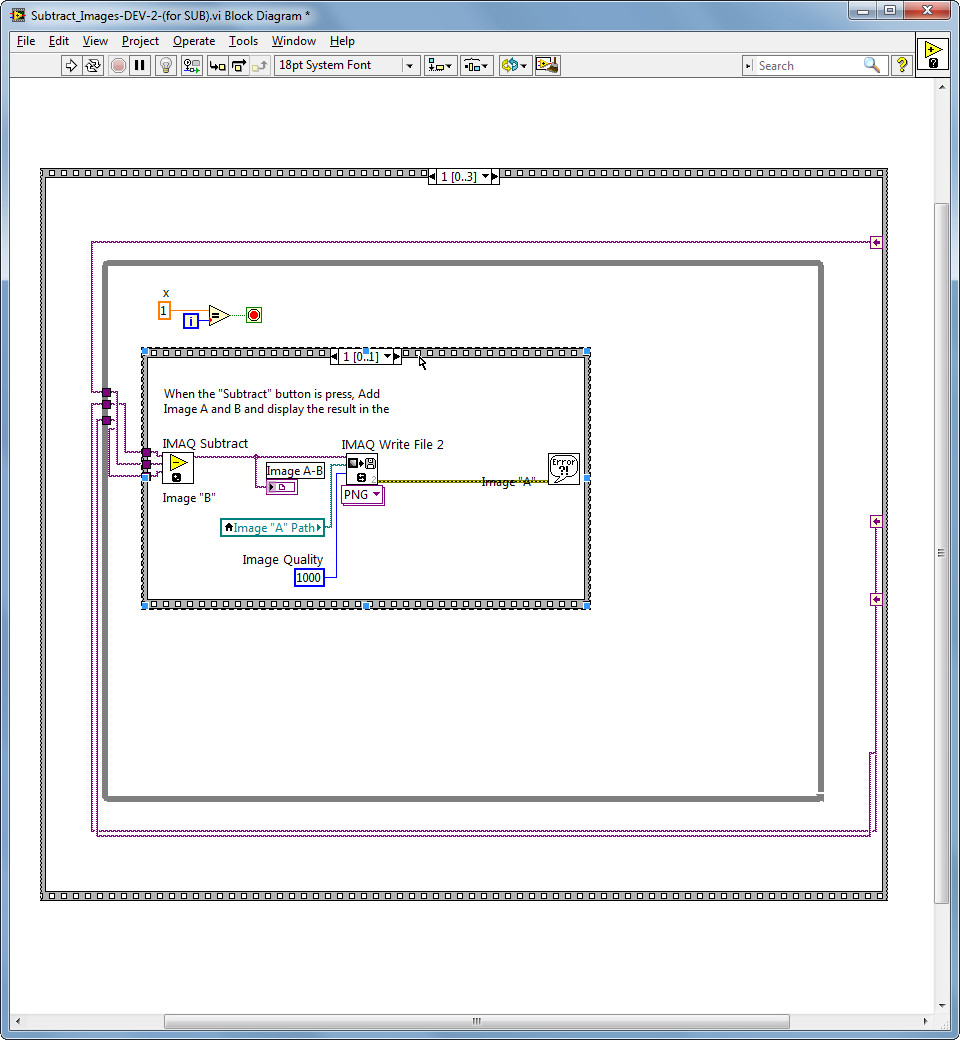Viewport: 960px width, 1040px height.
Task: Expand the outer case selector 1 [0..3]
Action: pyautogui.click(x=486, y=177)
